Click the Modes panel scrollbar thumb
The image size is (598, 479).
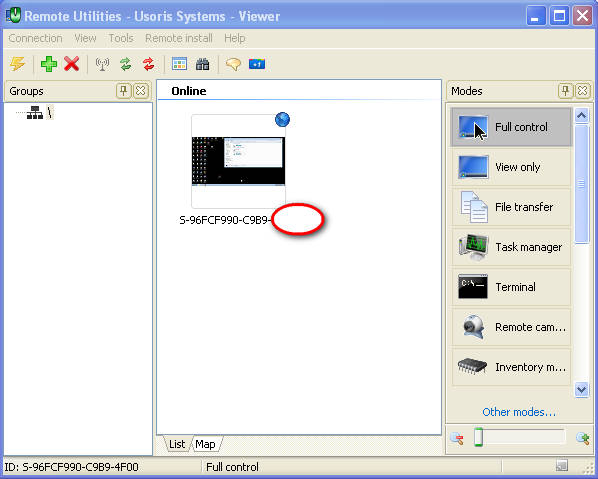tap(582, 184)
